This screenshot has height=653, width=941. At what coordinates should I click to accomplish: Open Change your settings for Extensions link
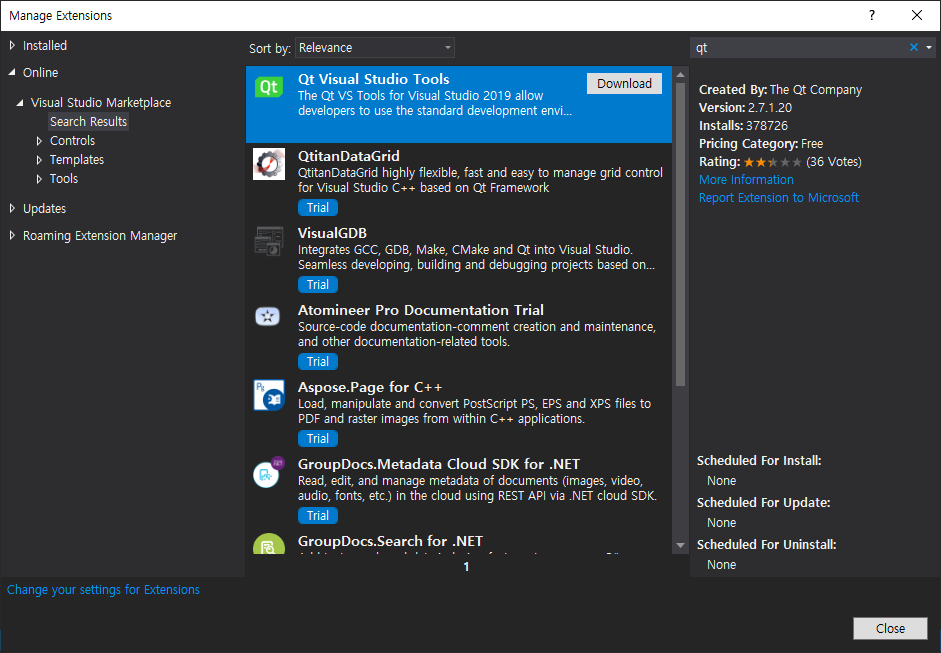[x=103, y=589]
